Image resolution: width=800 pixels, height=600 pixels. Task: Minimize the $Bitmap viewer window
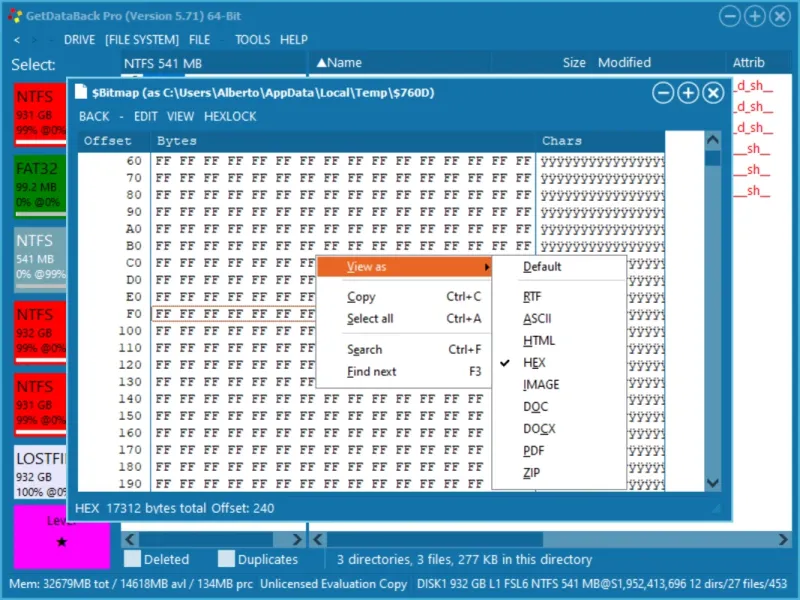(663, 93)
